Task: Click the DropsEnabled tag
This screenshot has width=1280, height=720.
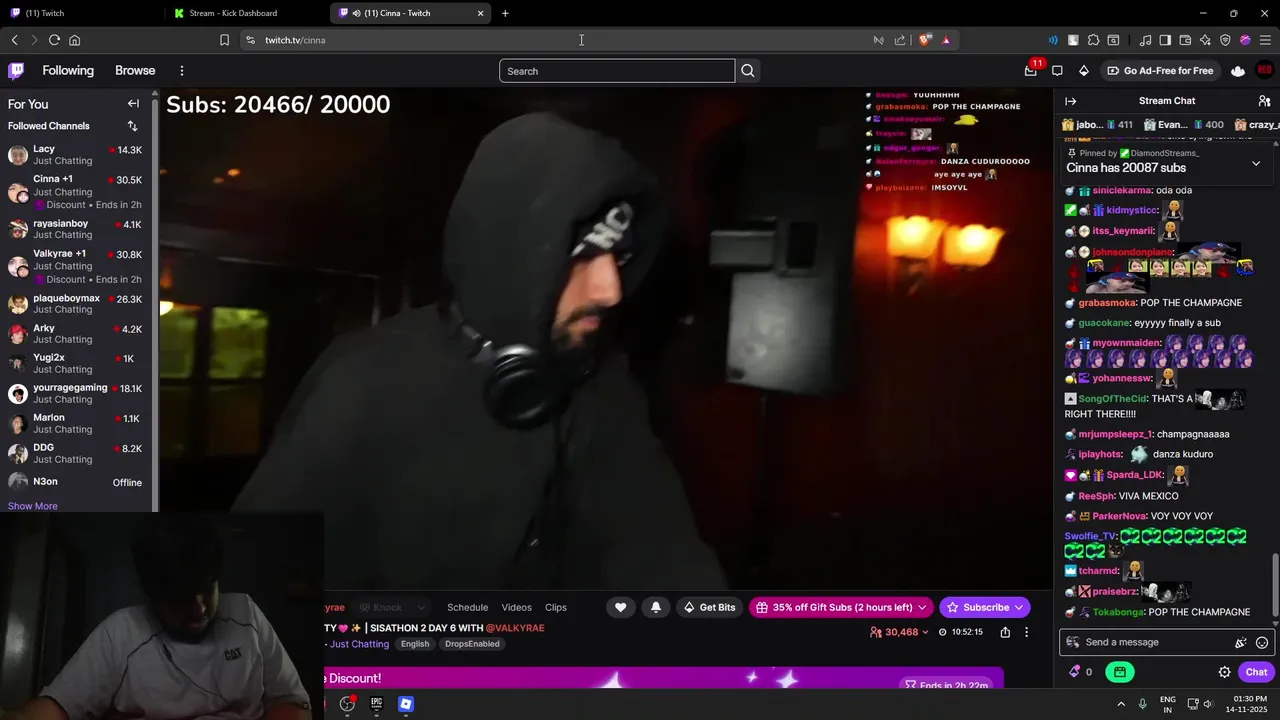Action: point(472,644)
